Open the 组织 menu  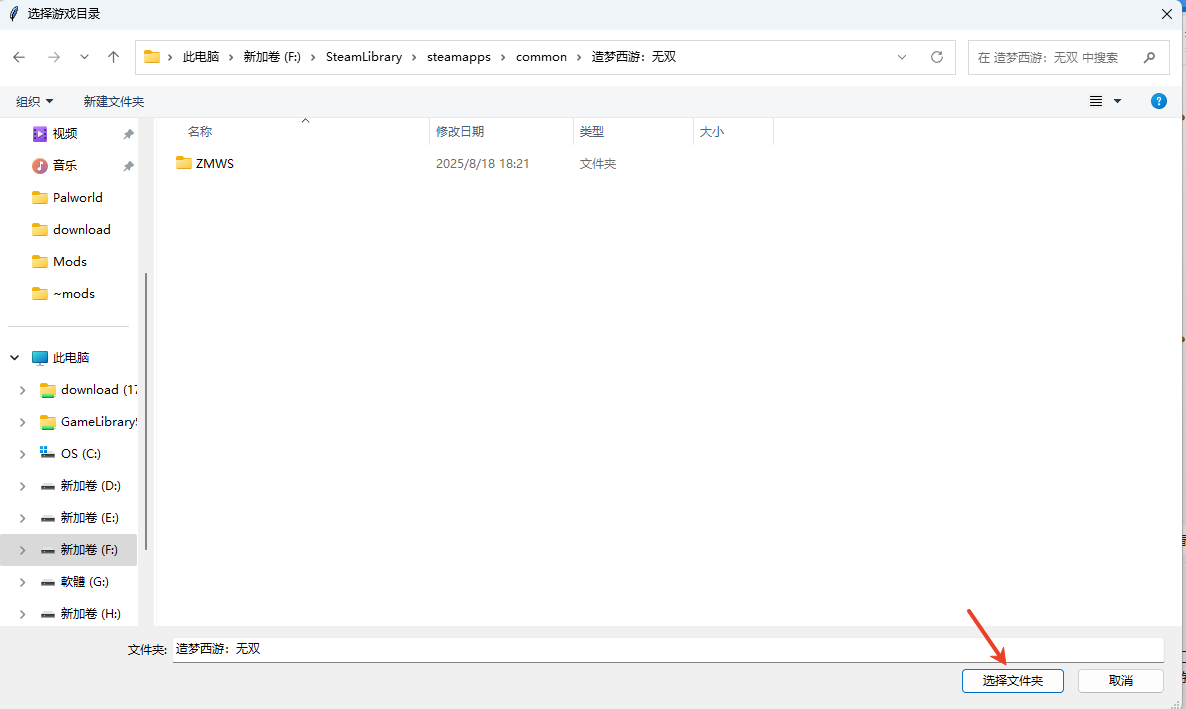(34, 101)
